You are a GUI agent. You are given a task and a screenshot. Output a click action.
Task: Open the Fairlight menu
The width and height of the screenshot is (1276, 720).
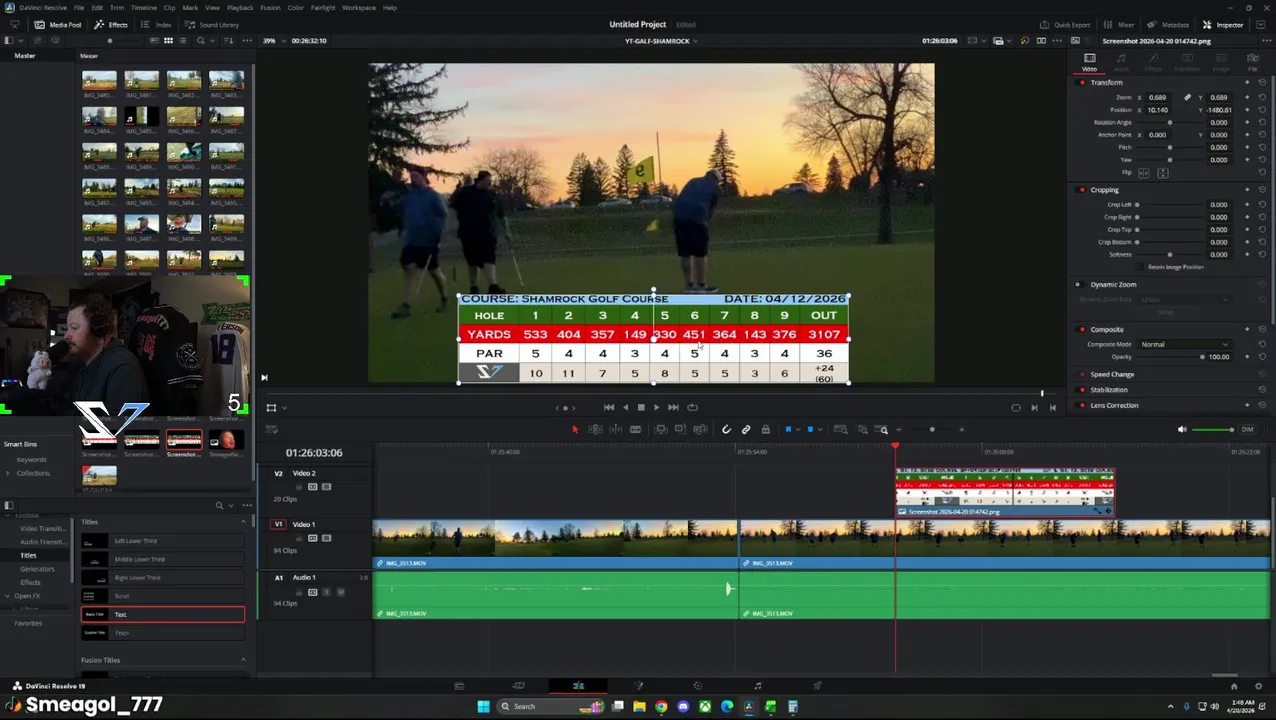[323, 8]
